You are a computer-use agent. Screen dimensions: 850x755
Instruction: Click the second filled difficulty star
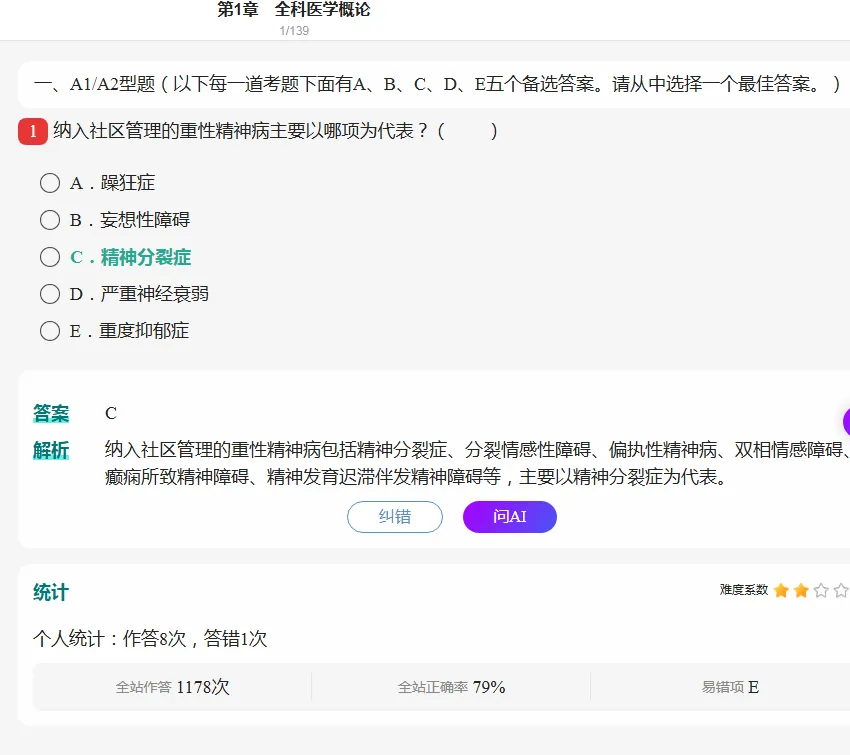801,590
